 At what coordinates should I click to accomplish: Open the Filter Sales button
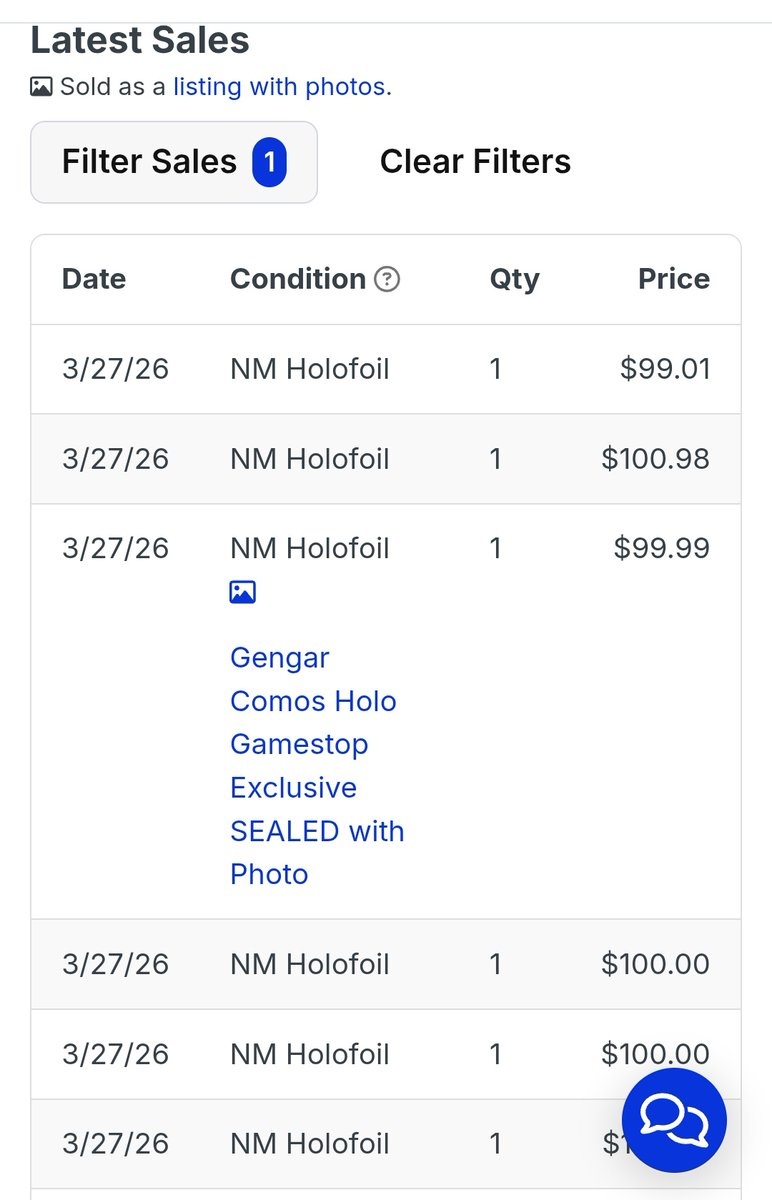(150, 162)
